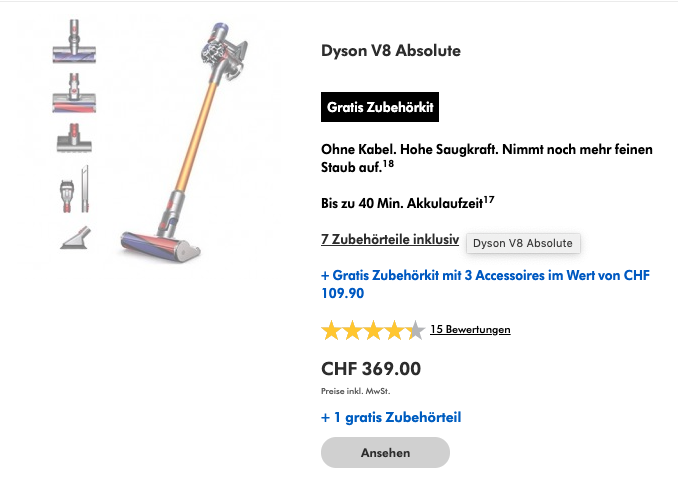The height and width of the screenshot is (490, 678).
Task: Select the triangular docking accessory thumbnail
Action: pos(74,237)
